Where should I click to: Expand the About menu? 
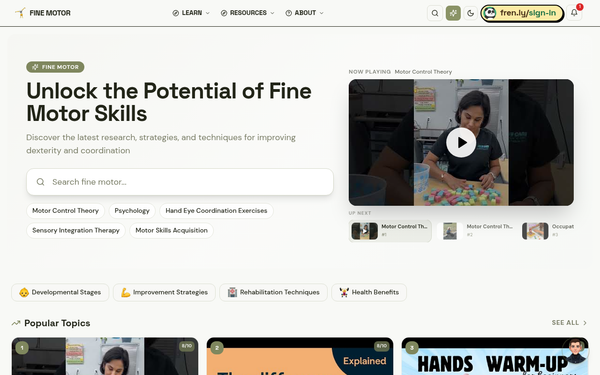click(305, 13)
